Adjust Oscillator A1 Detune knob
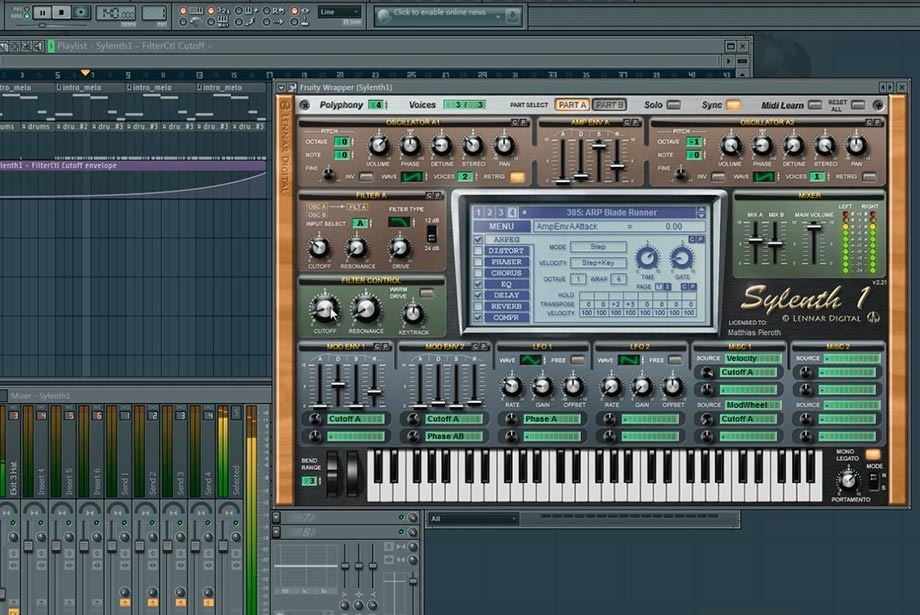 (442, 146)
